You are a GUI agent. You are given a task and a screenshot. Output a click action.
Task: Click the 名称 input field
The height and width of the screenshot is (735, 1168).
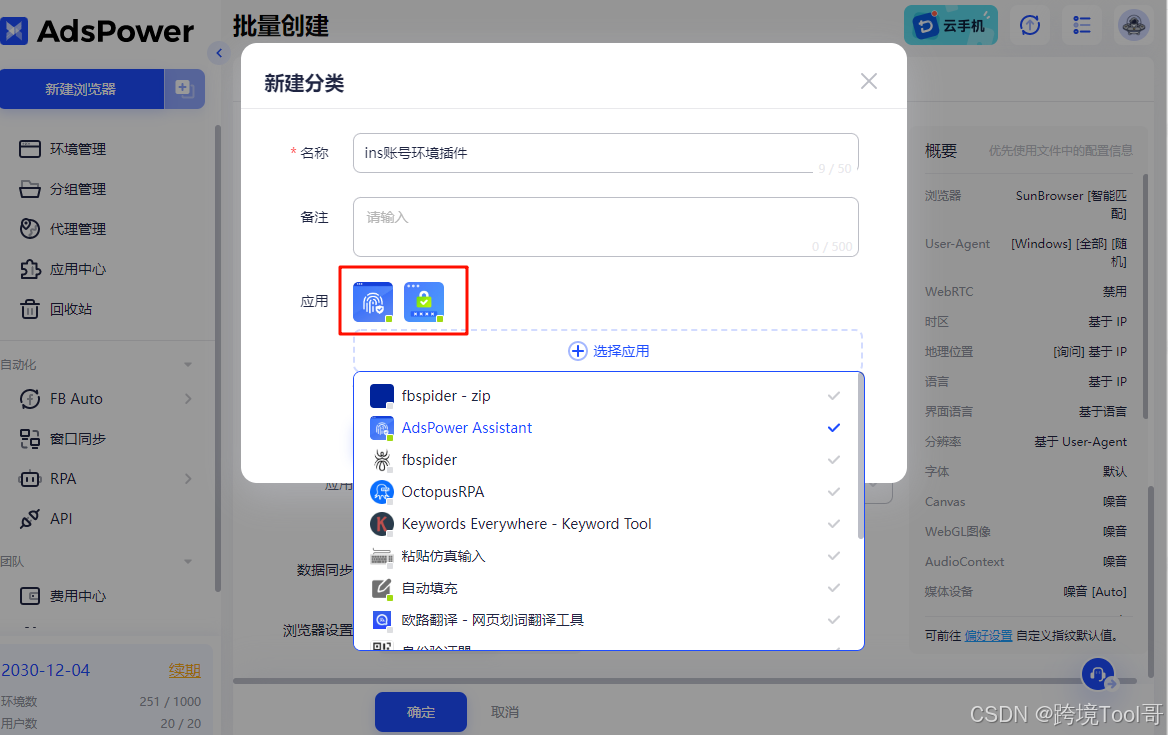pos(606,153)
